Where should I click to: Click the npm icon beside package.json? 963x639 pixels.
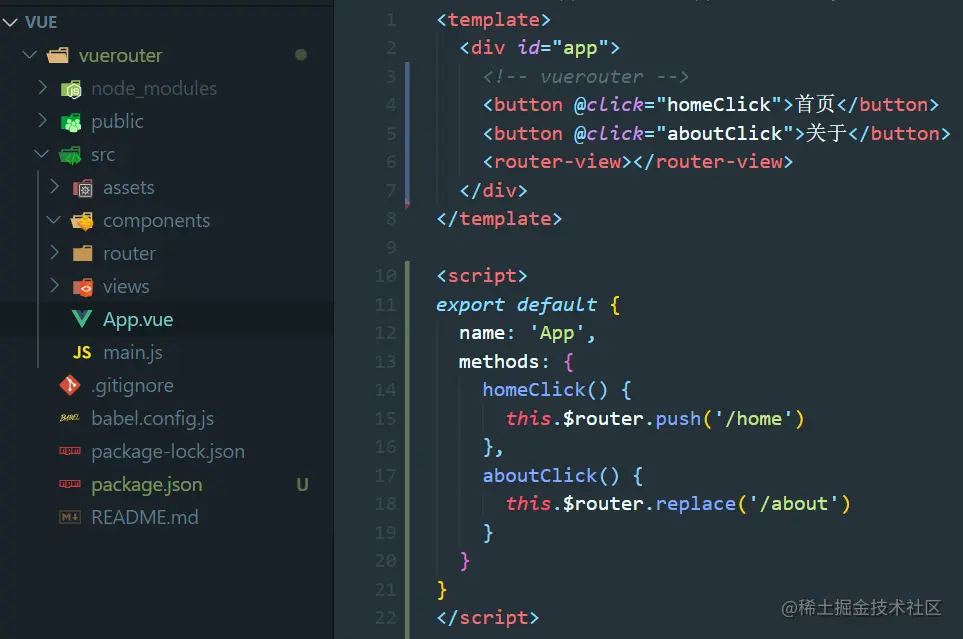(69, 484)
